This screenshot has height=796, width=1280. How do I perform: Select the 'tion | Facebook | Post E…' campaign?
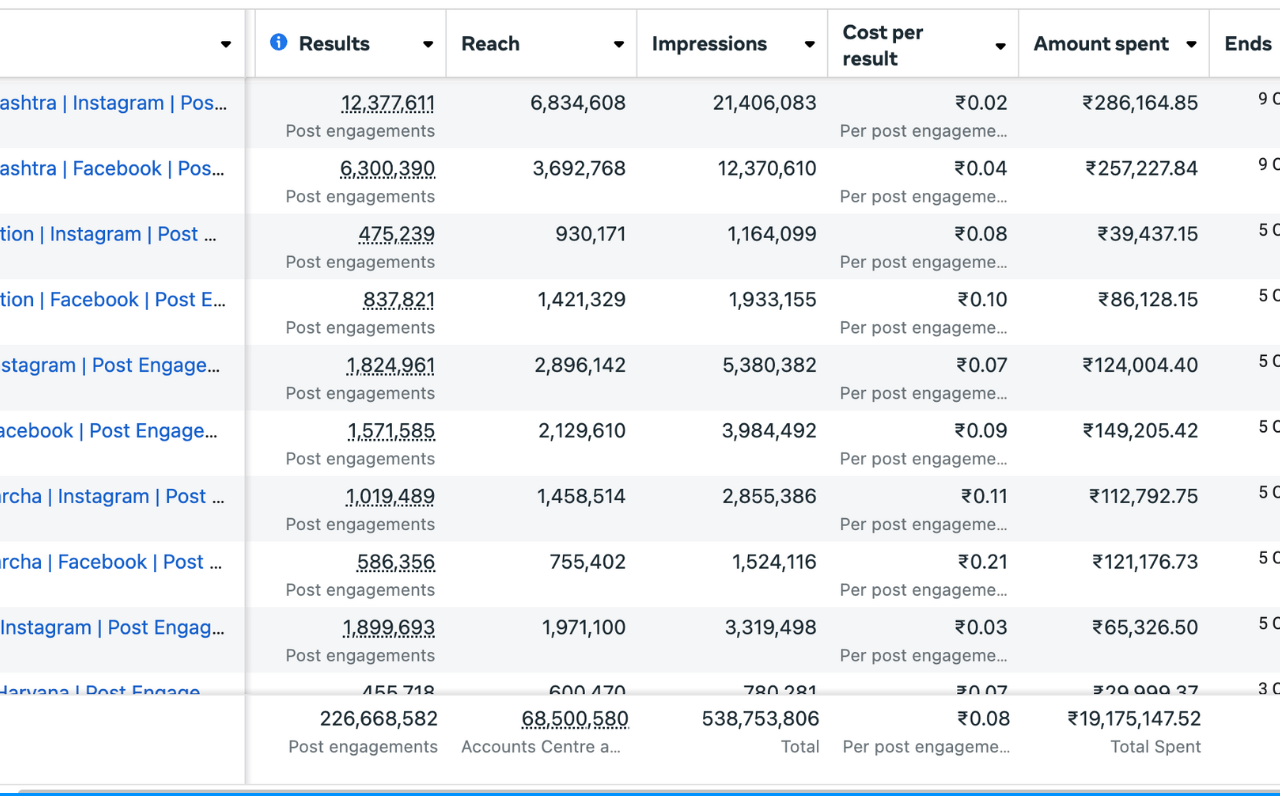tap(112, 300)
